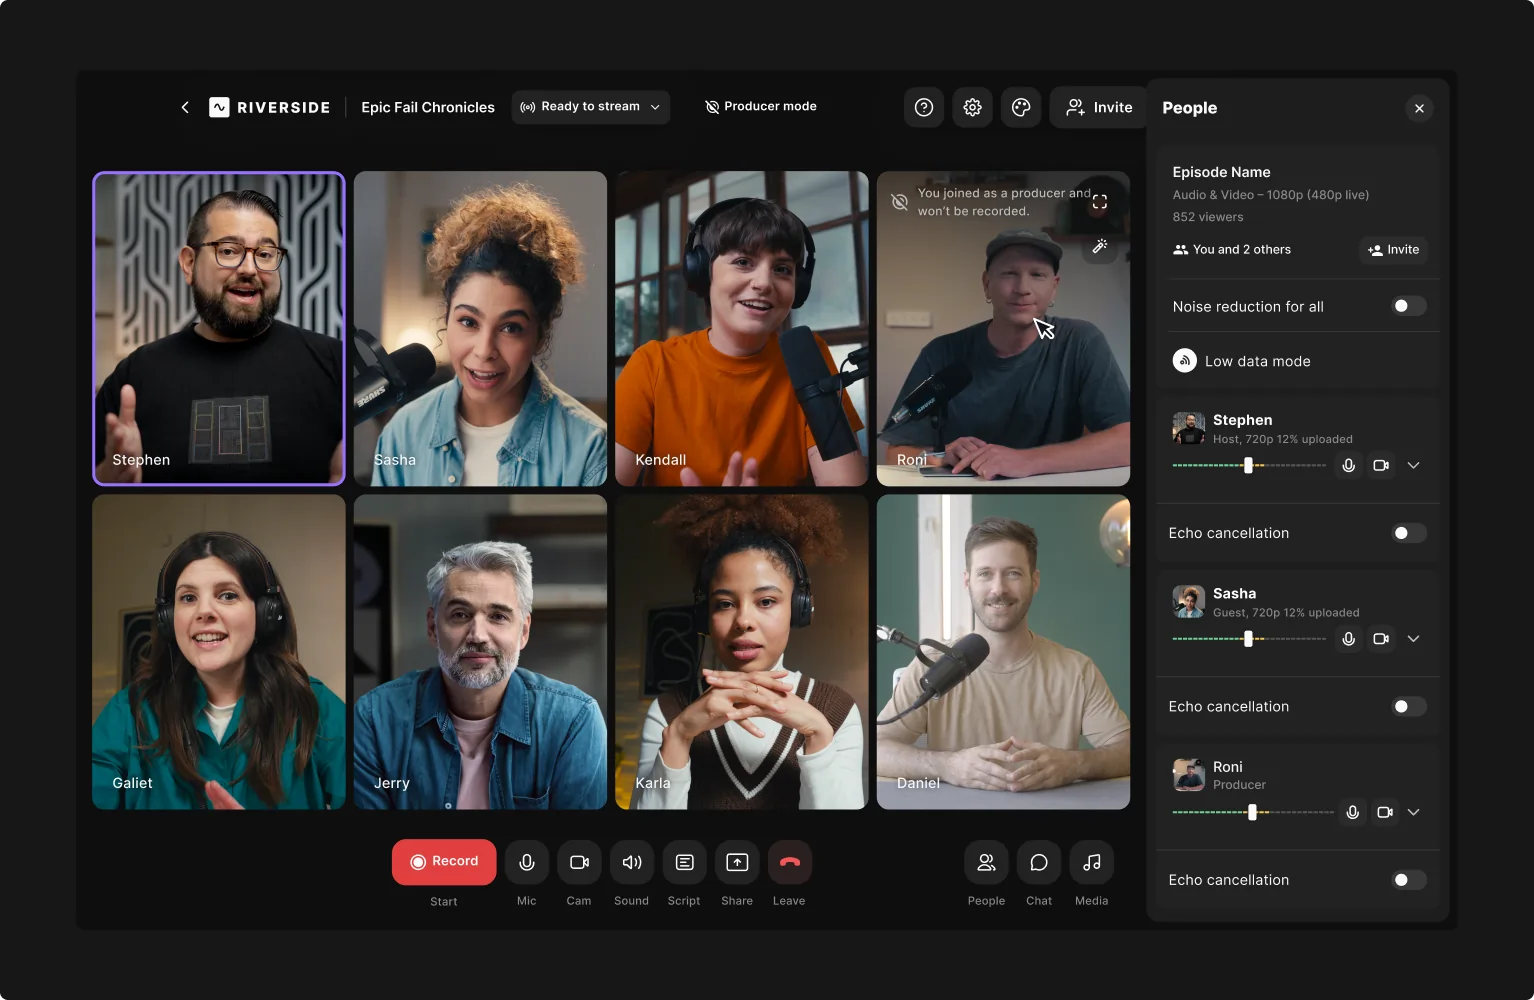Click the Invite button in top bar
The image size is (1534, 1000).
coord(1099,107)
